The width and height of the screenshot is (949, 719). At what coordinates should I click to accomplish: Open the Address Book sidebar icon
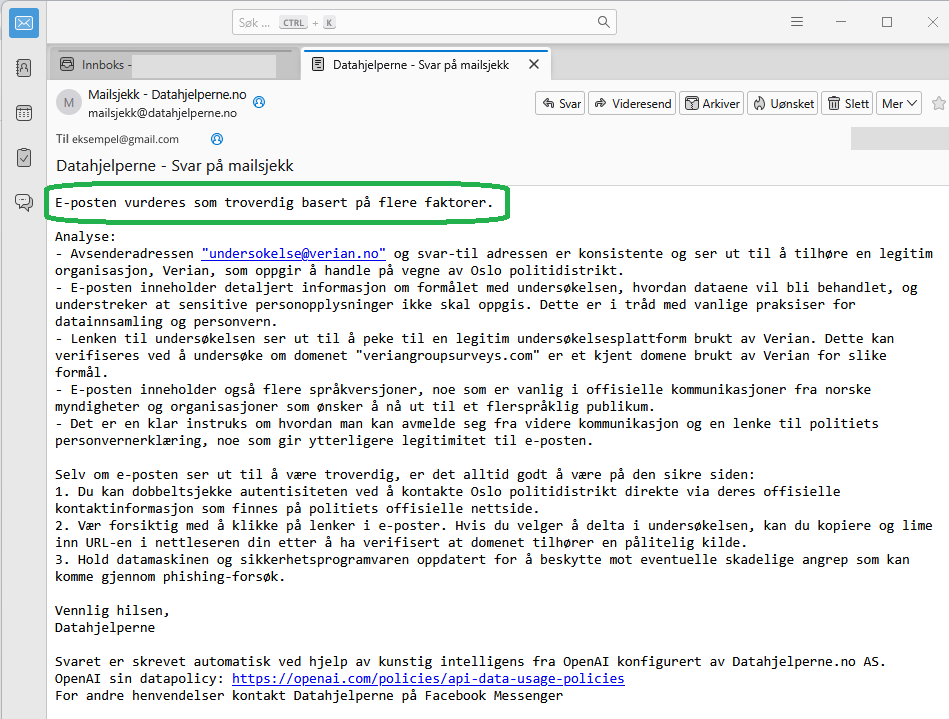24,68
